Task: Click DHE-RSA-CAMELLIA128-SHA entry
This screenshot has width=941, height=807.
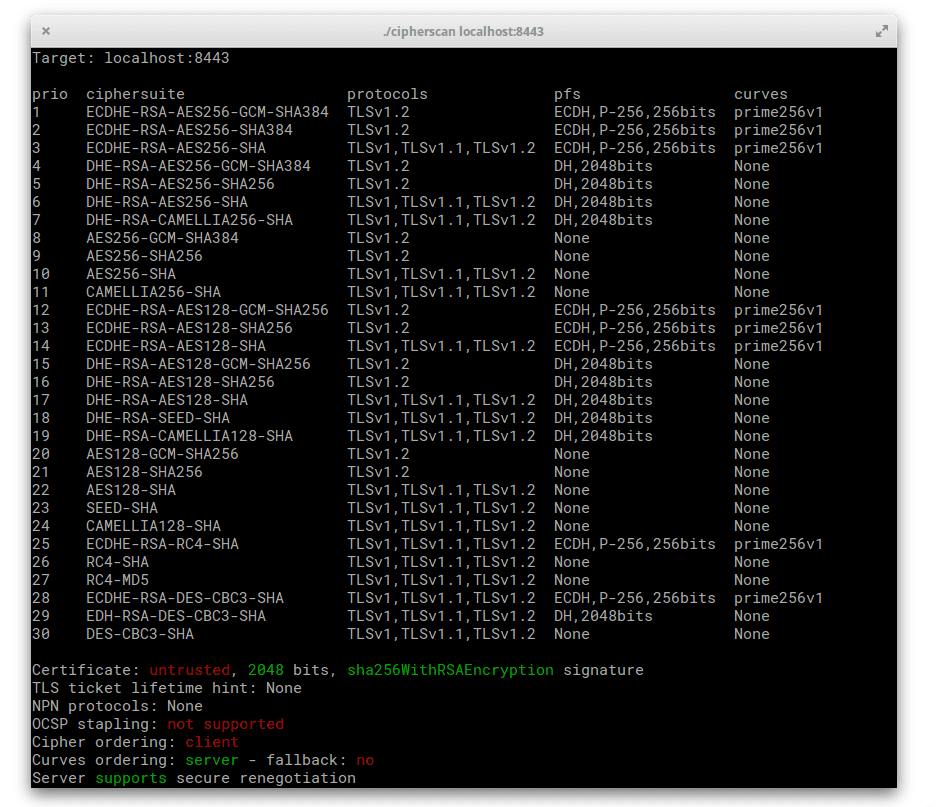Action: (190, 436)
